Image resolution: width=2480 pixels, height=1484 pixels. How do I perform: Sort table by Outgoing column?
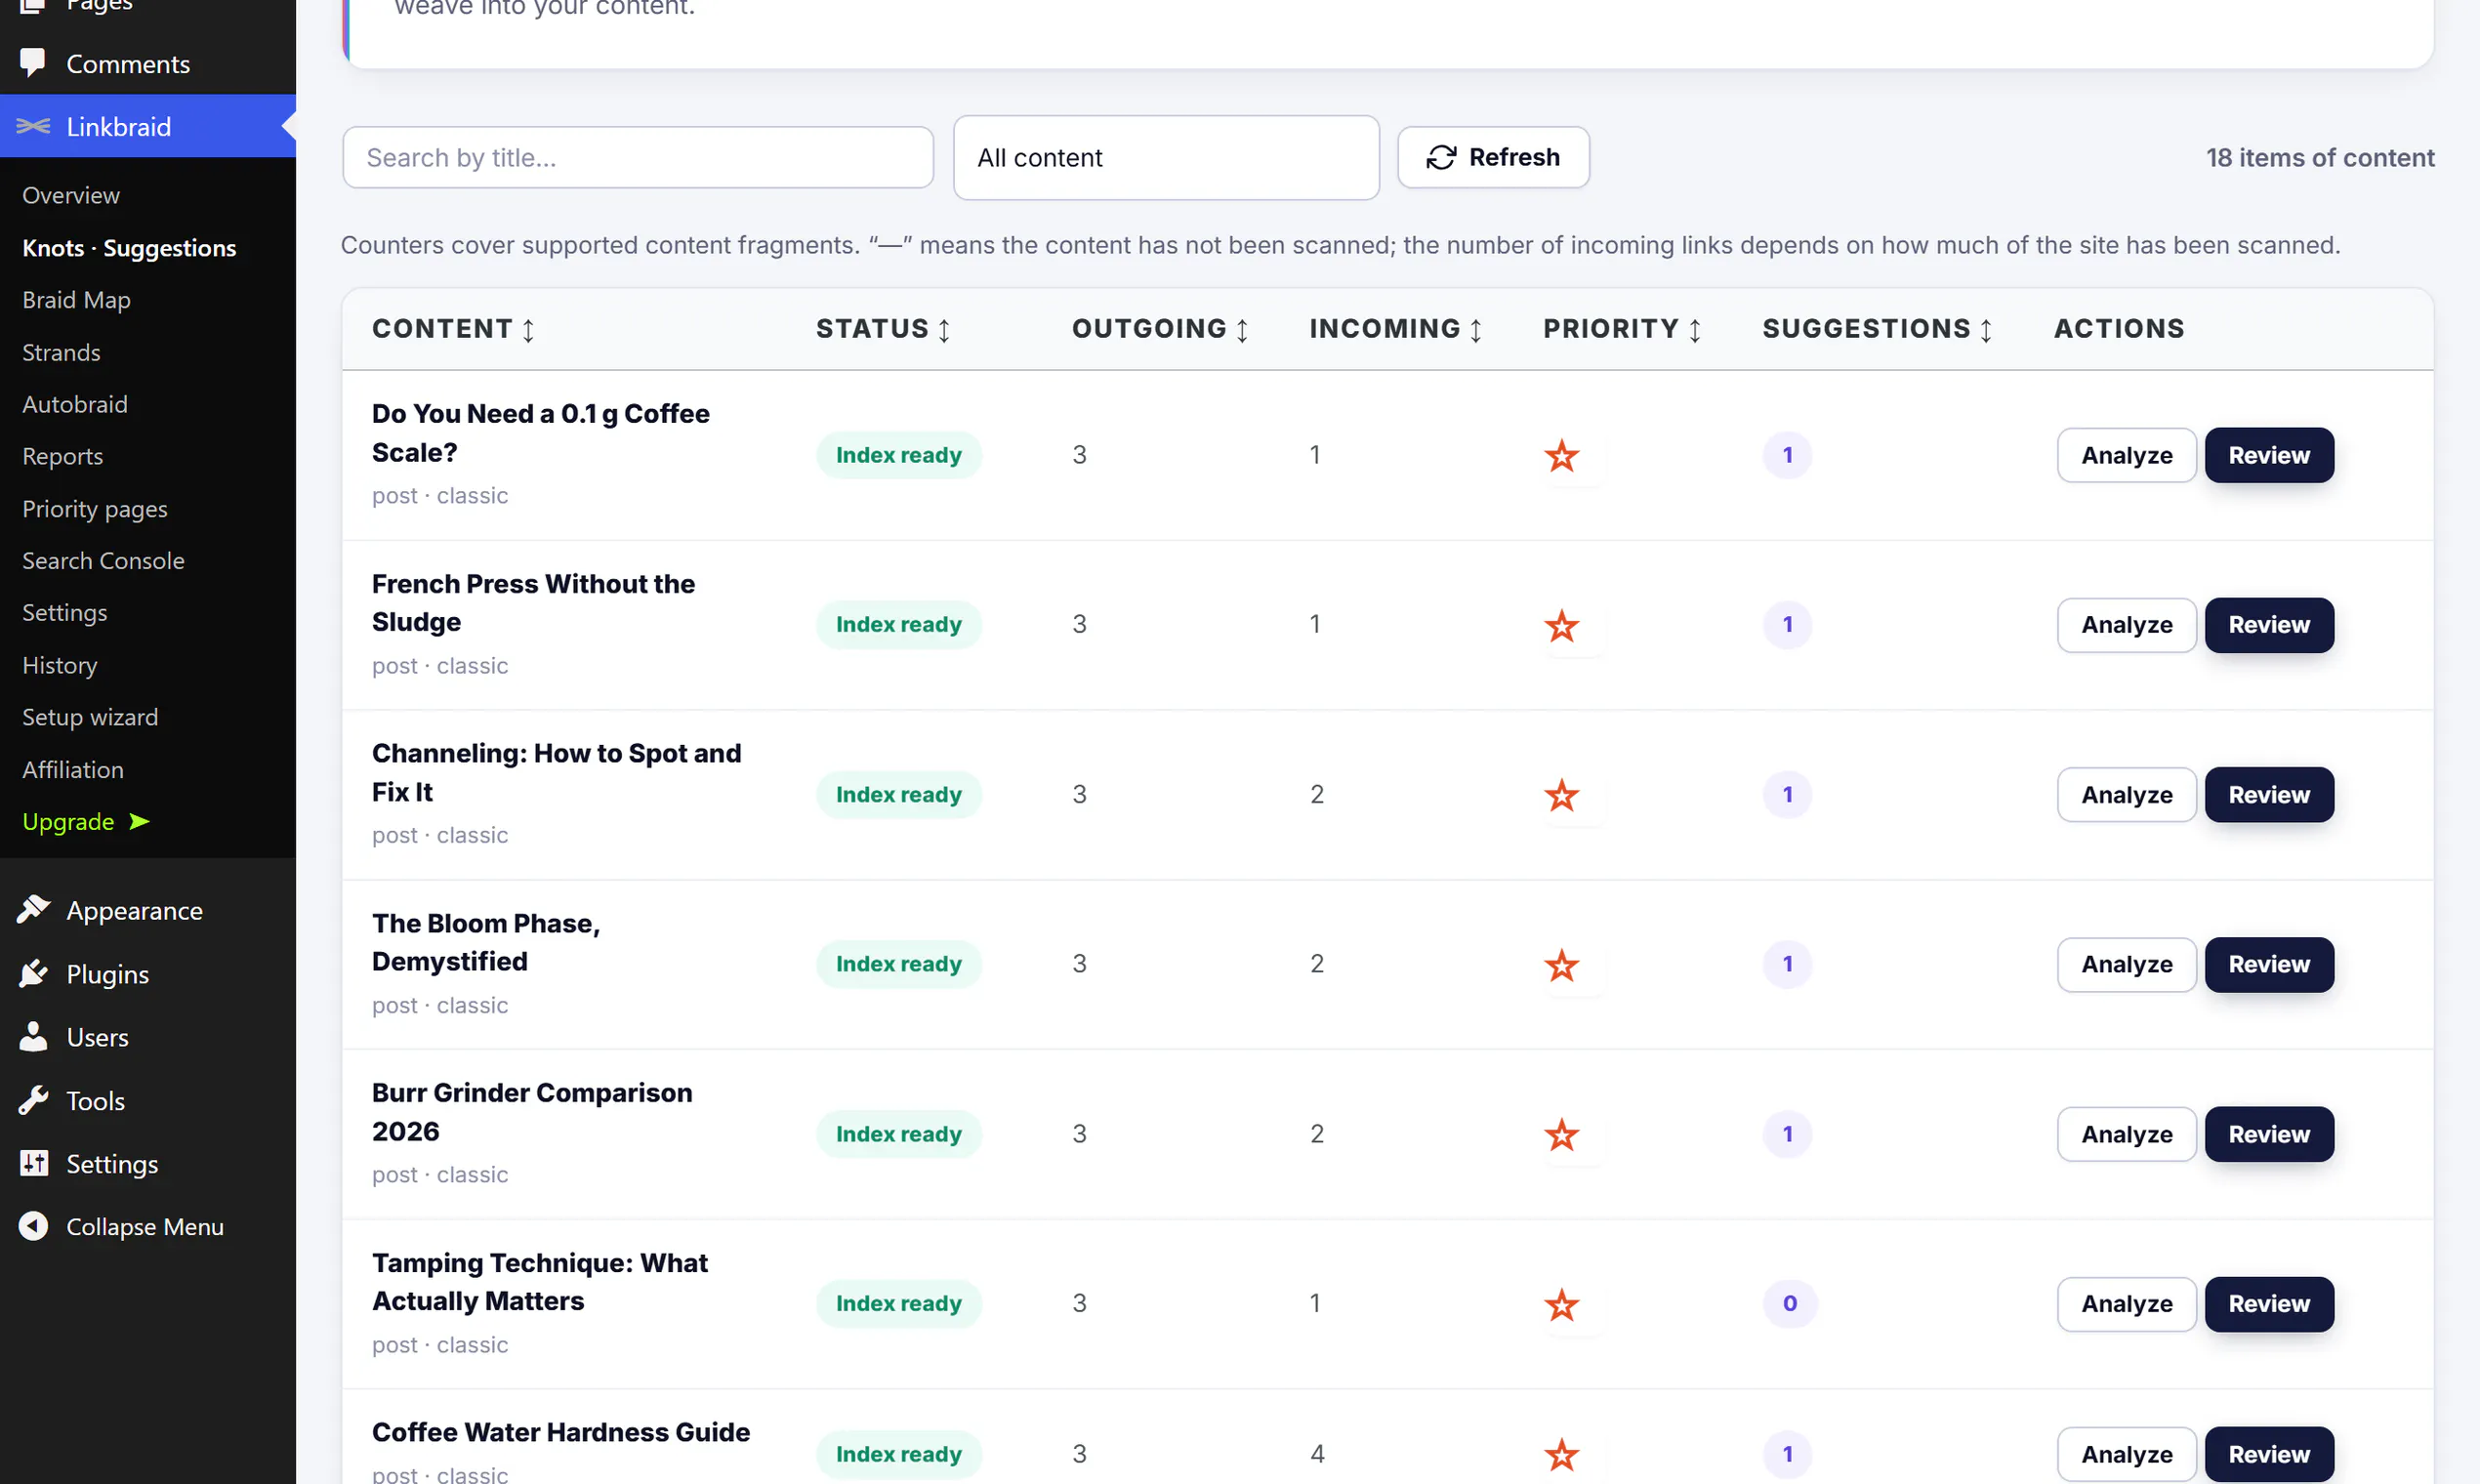click(1160, 329)
